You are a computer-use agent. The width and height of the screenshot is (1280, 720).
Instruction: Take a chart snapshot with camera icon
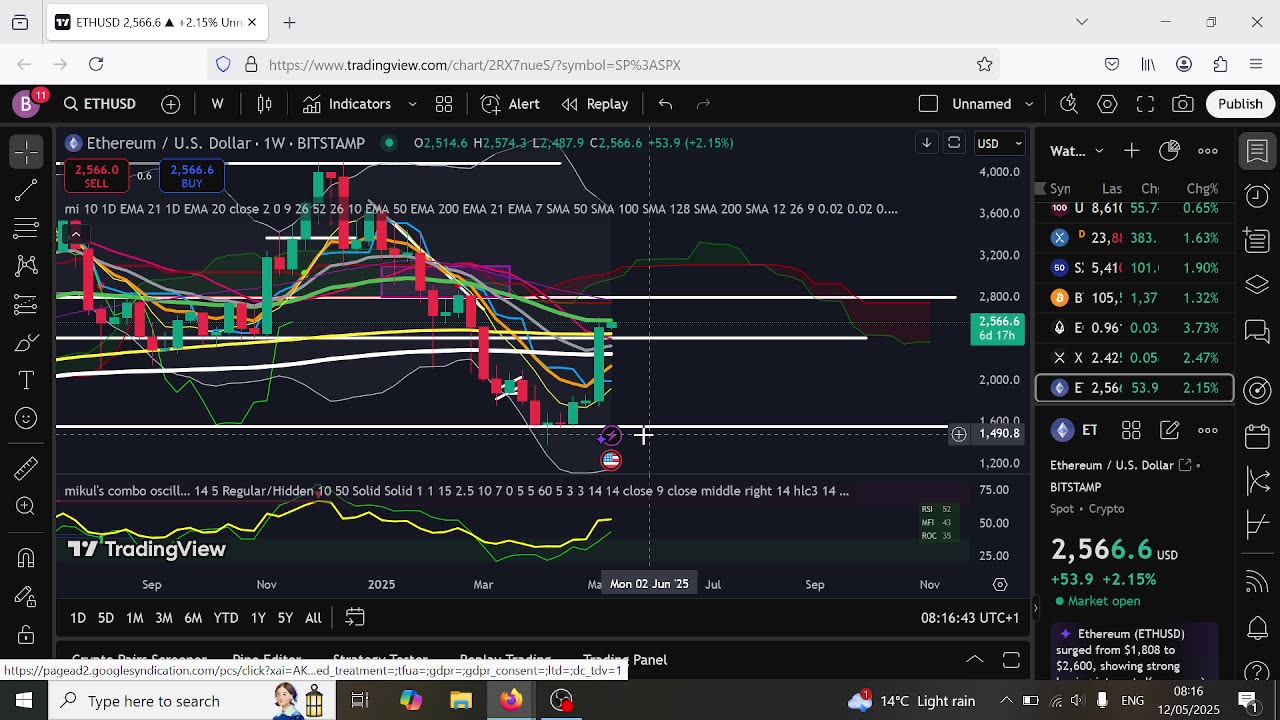click(1183, 104)
